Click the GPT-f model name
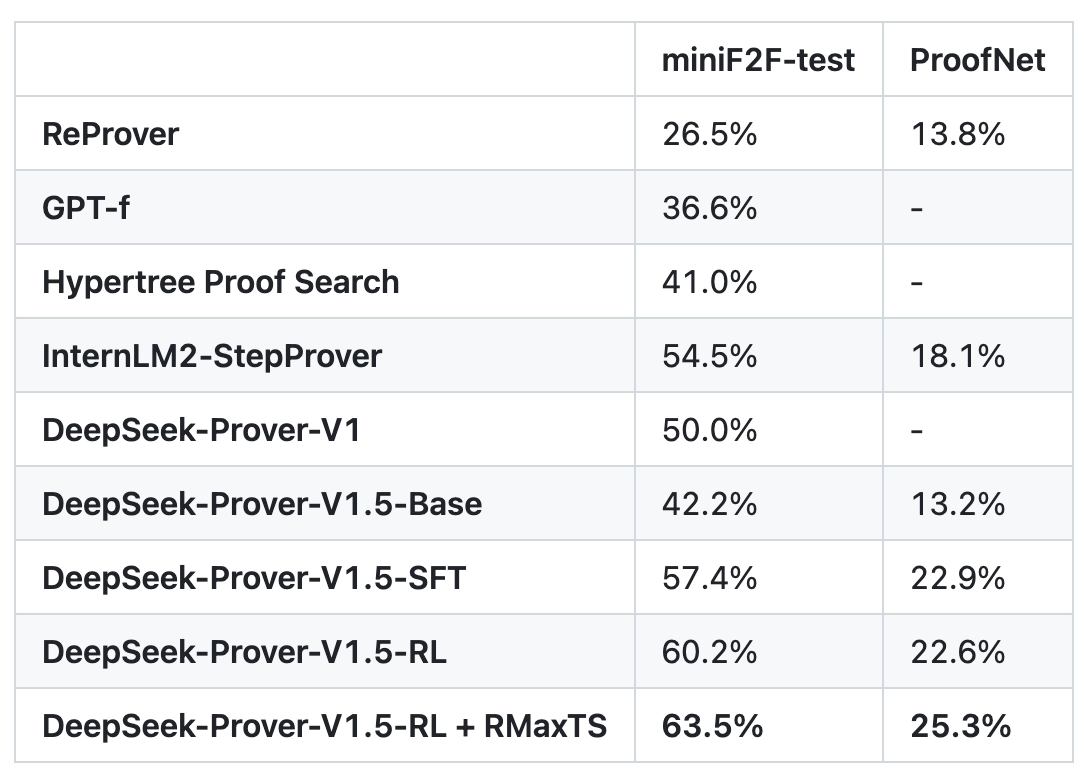Image resolution: width=1084 pixels, height=778 pixels. click(86, 208)
